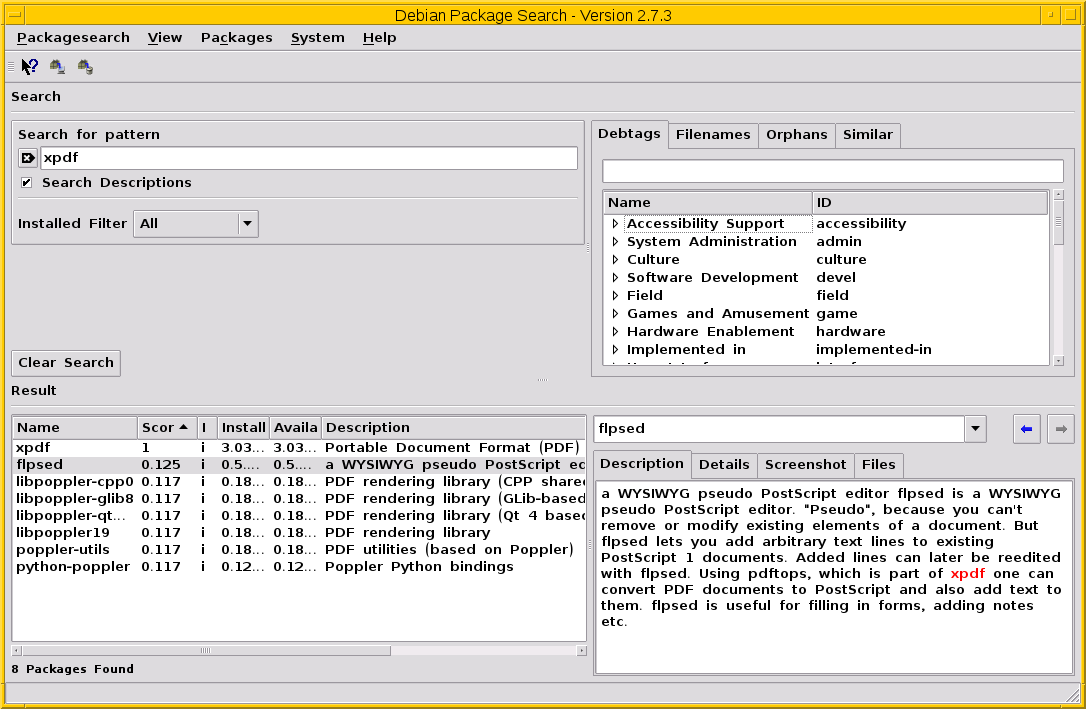Open the package name combo box dropdown
Viewport: 1086px width, 709px height.
[975, 429]
